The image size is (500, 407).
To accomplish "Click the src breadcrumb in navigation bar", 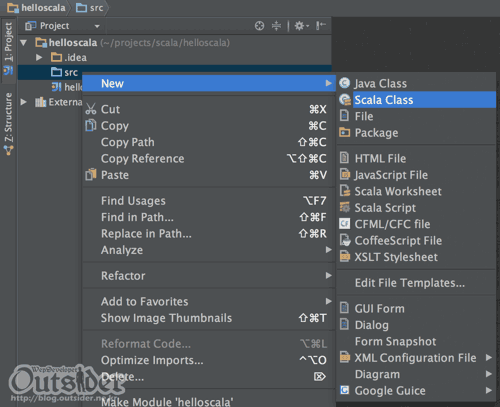I will [x=90, y=8].
